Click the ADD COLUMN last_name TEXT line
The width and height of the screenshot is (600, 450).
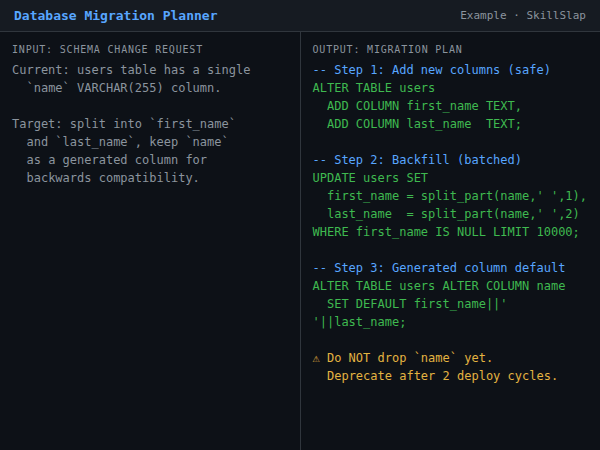pos(424,124)
